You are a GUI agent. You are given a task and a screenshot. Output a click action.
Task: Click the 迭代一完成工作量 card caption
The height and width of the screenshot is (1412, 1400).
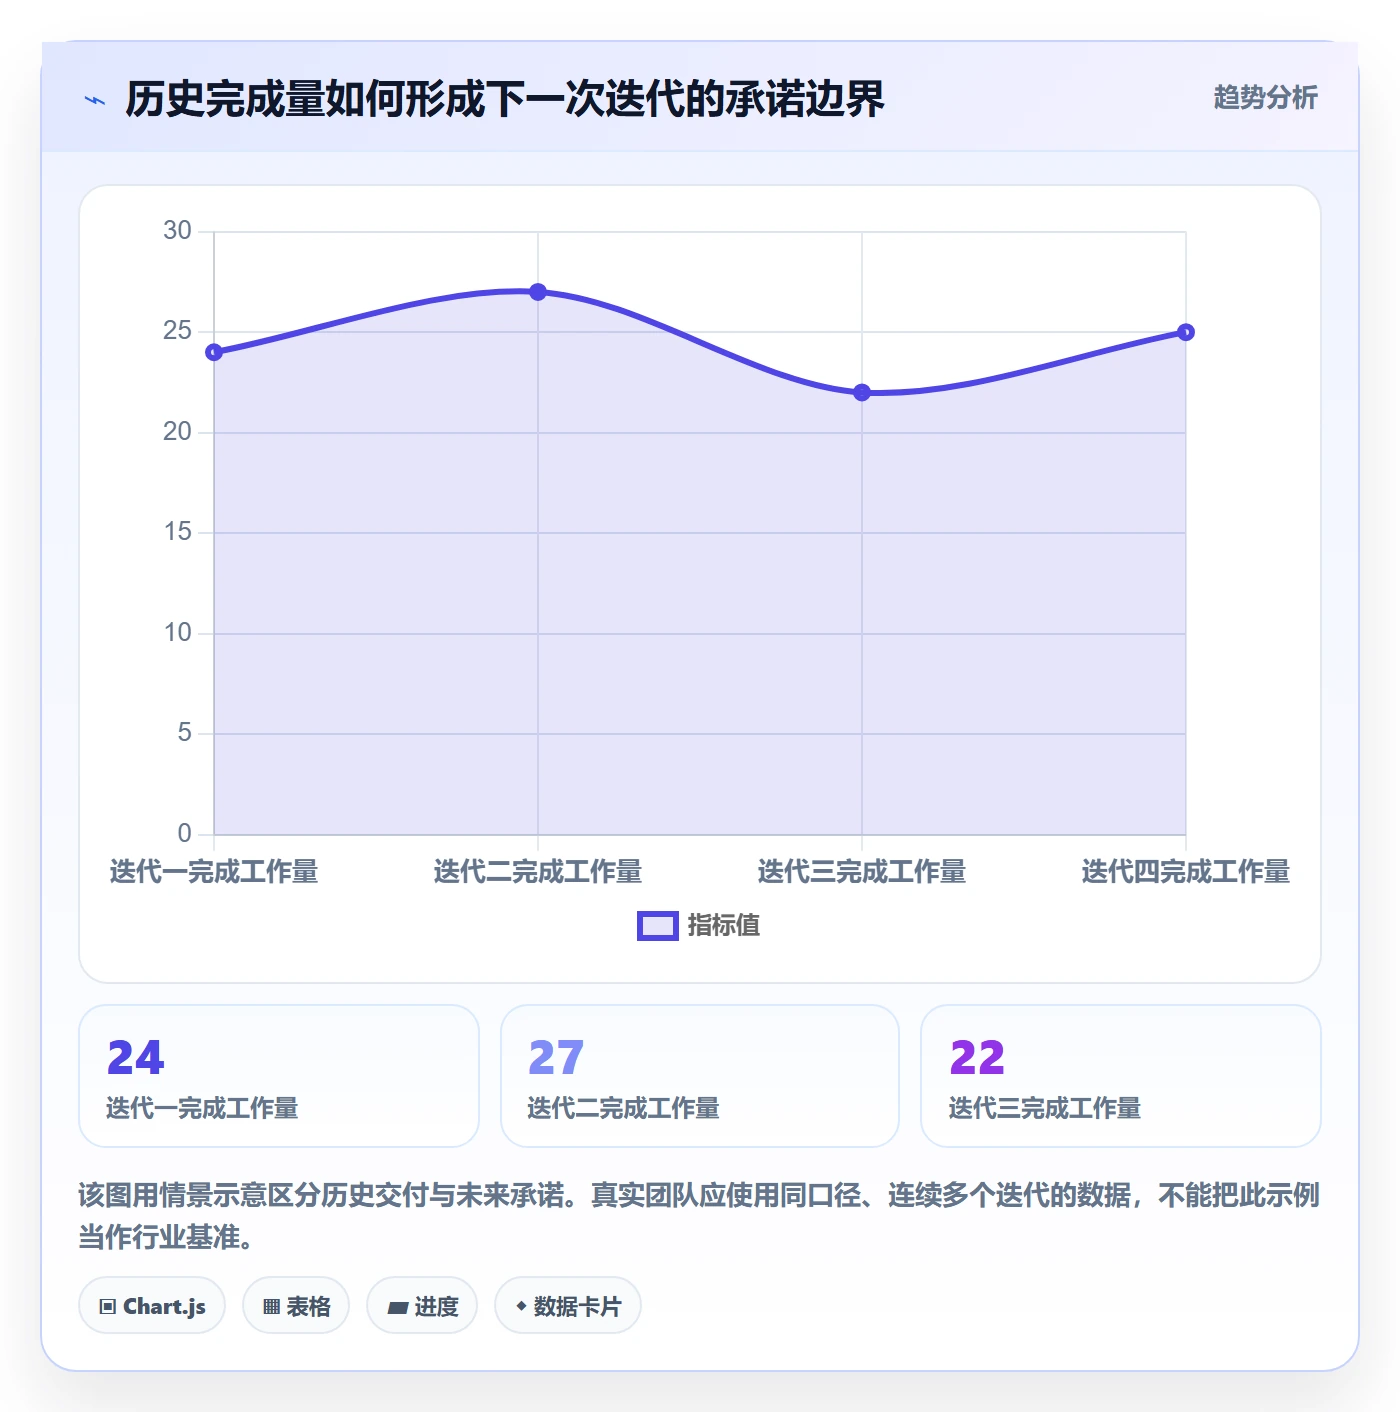point(202,1108)
